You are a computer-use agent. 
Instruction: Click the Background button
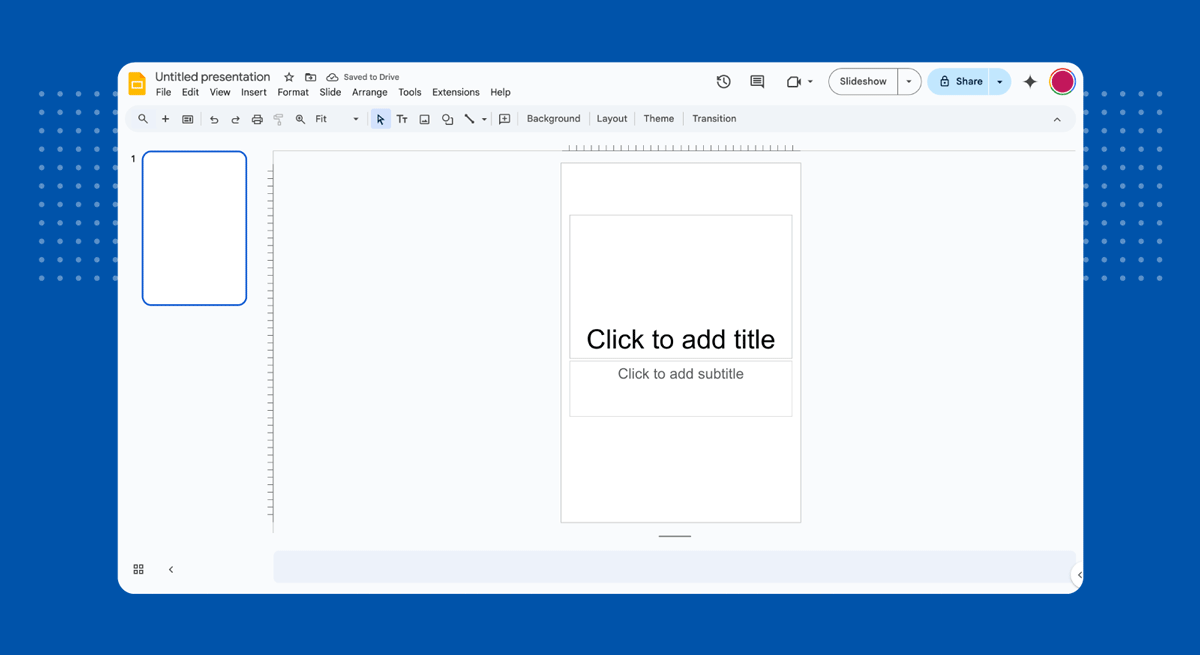tap(553, 119)
